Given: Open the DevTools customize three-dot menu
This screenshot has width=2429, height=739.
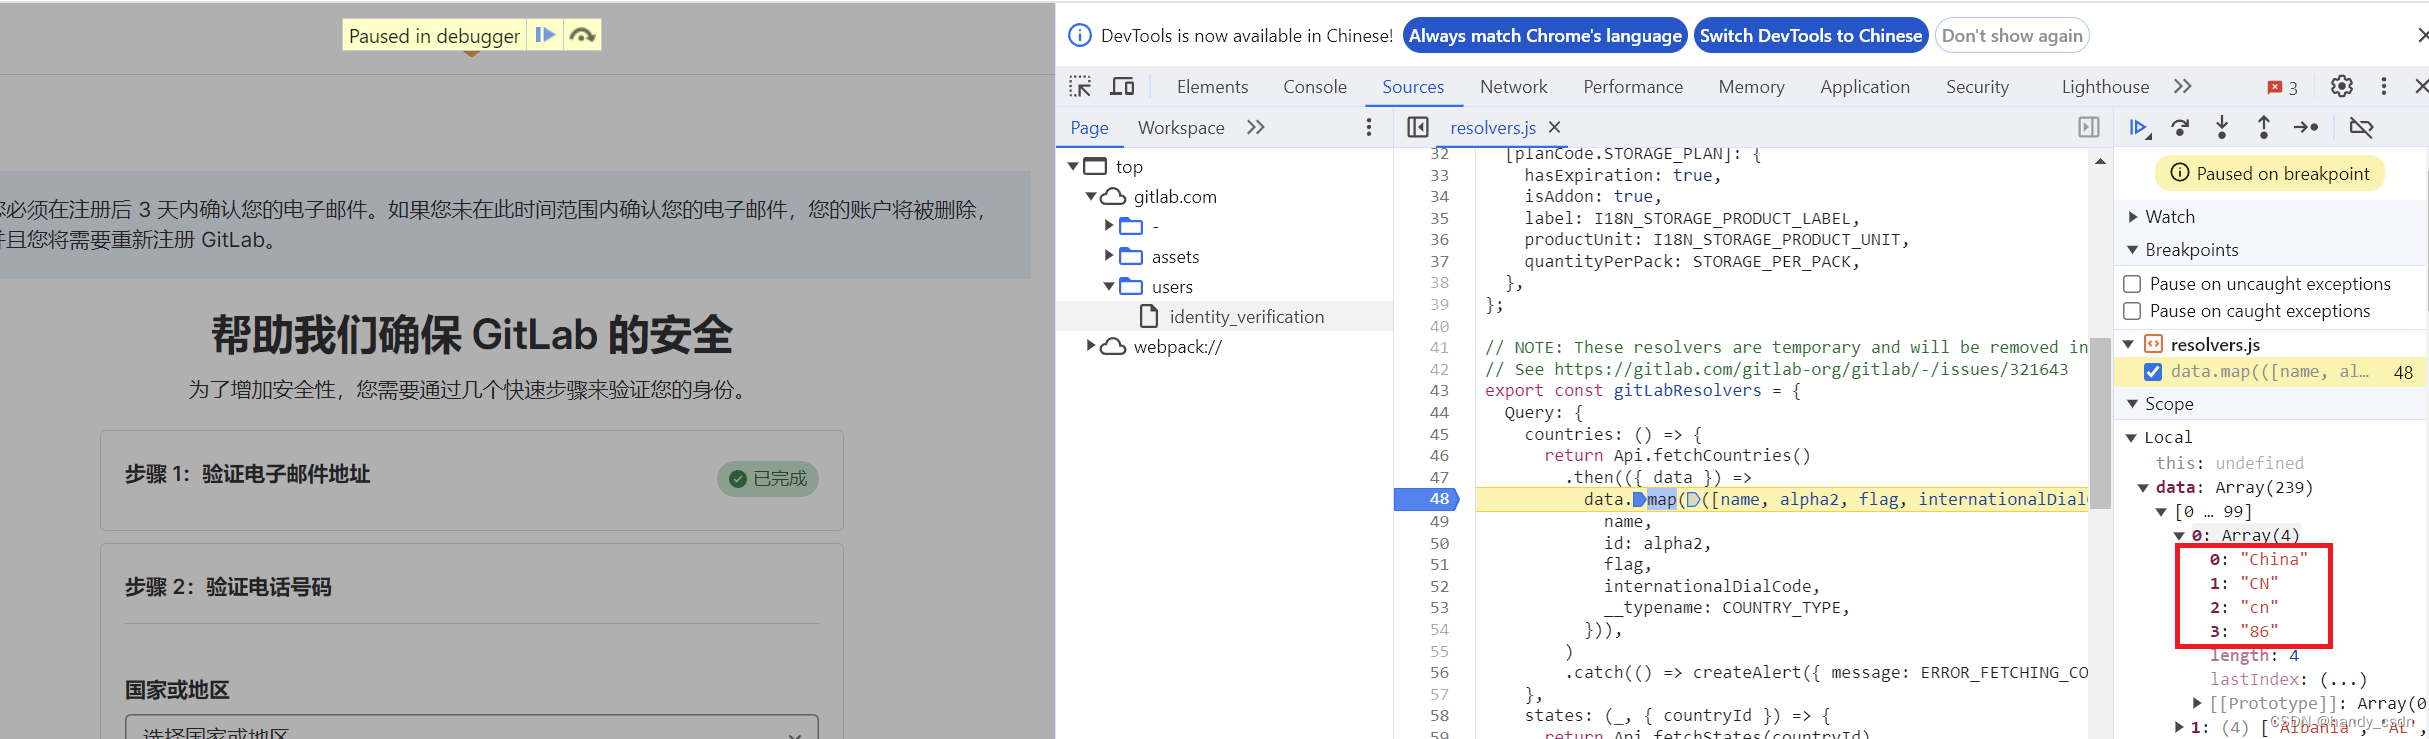Looking at the screenshot, I should (2384, 86).
